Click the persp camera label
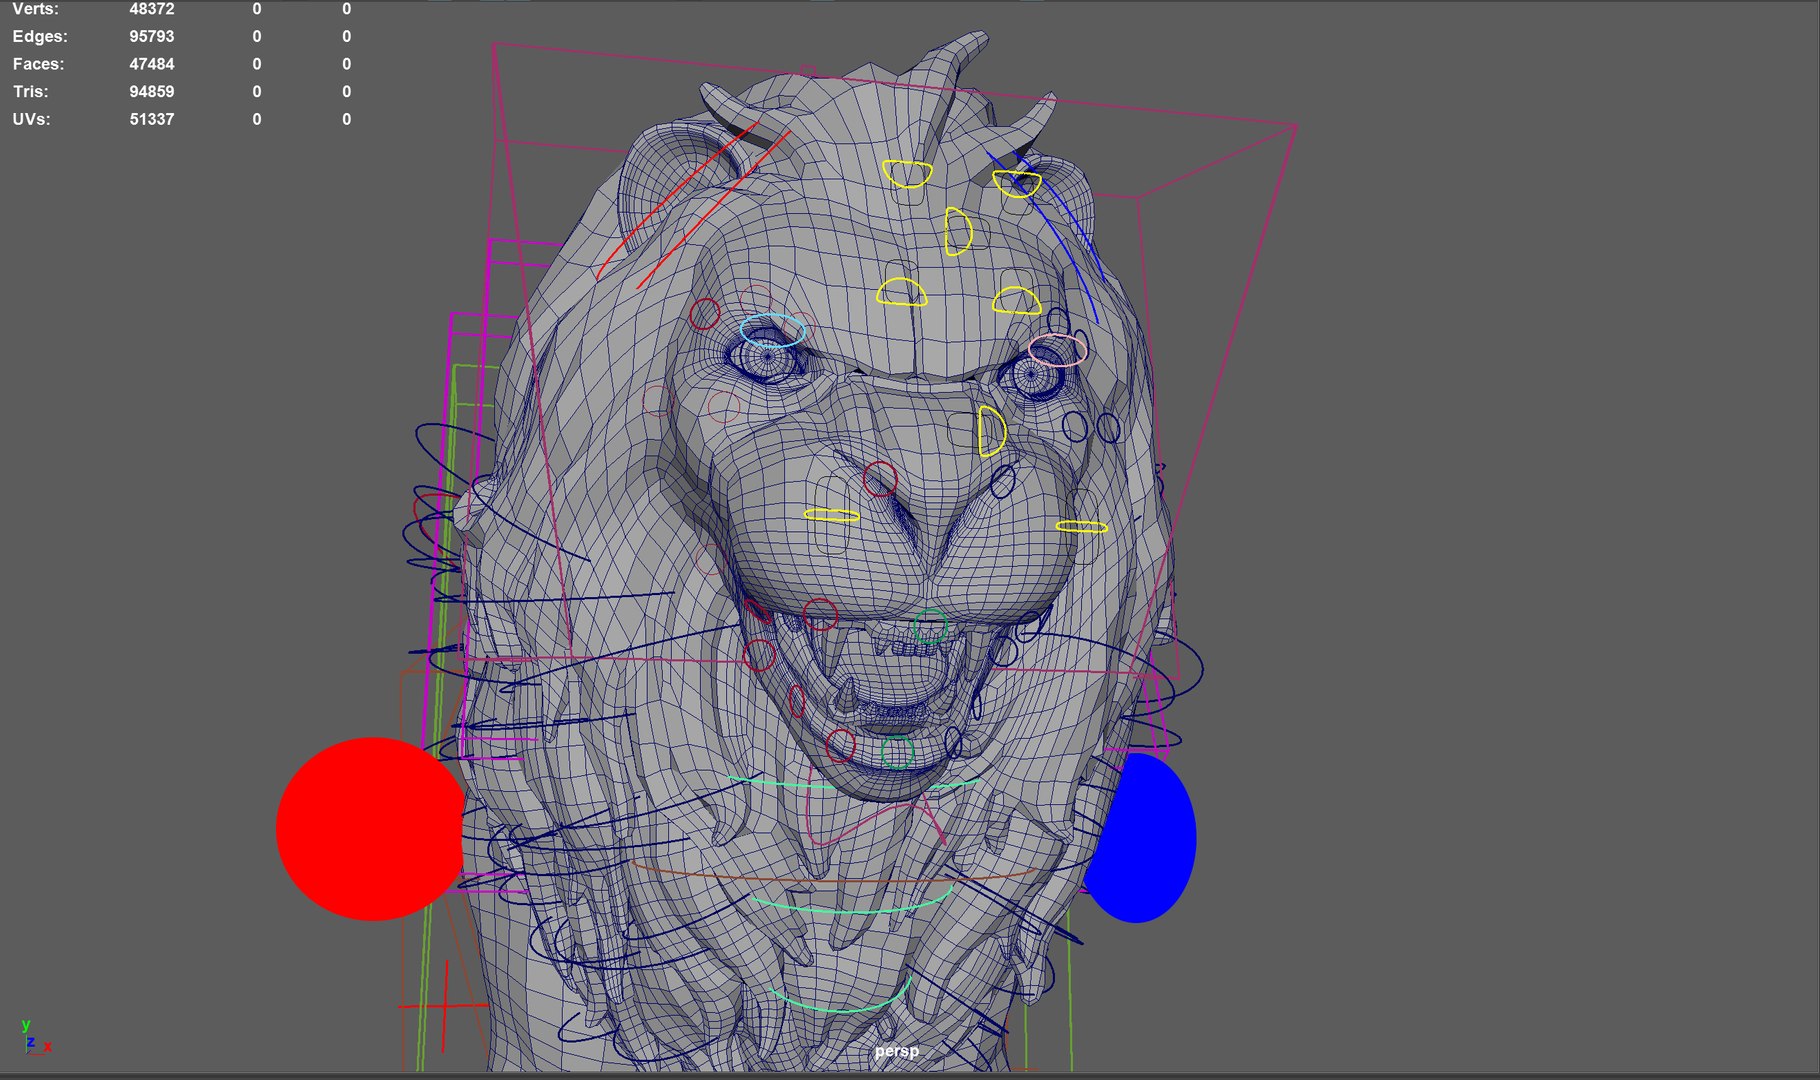Screen dimensions: 1820x1080 click(x=897, y=1051)
